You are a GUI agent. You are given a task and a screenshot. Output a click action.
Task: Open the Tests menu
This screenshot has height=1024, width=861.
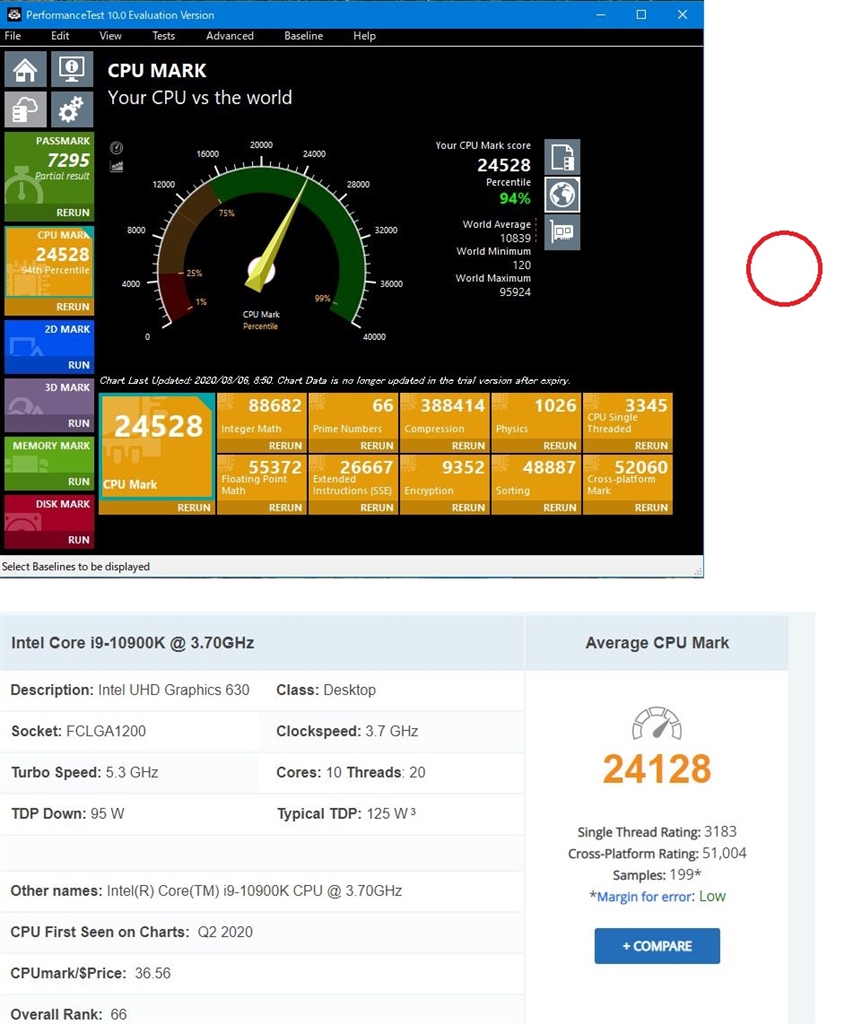click(x=163, y=36)
